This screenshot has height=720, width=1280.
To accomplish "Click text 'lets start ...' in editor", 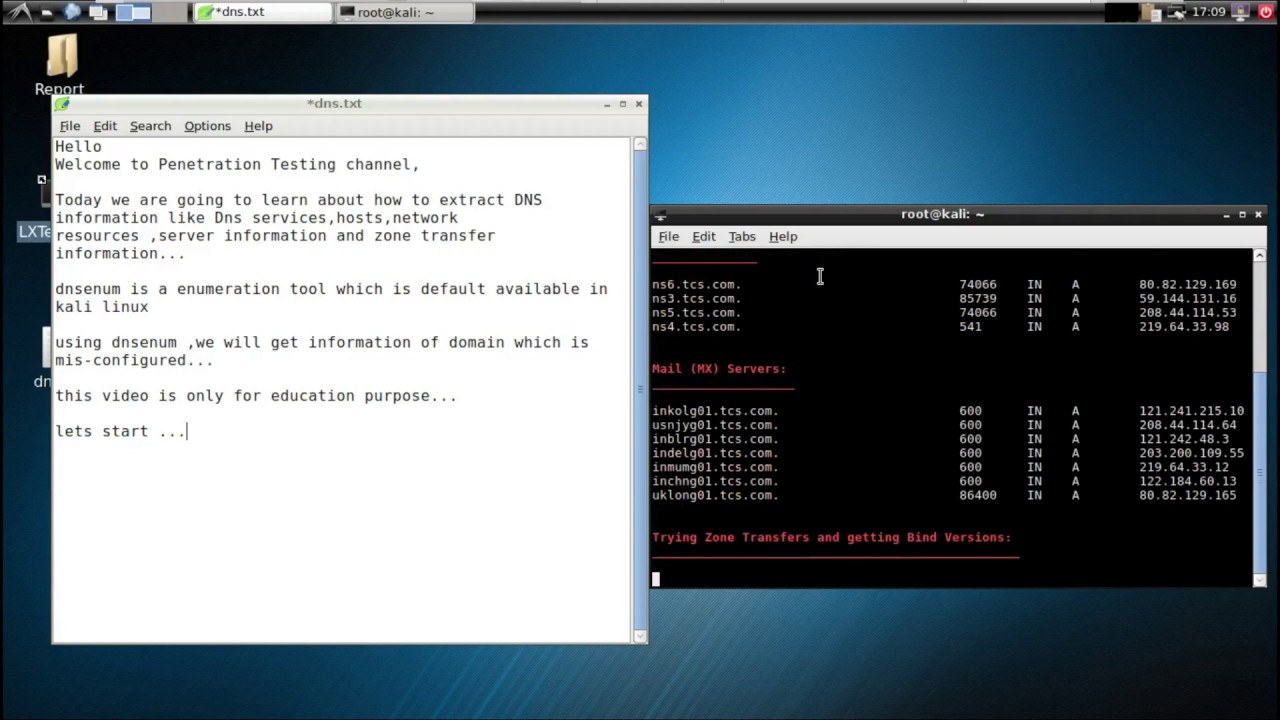I will pyautogui.click(x=120, y=431).
